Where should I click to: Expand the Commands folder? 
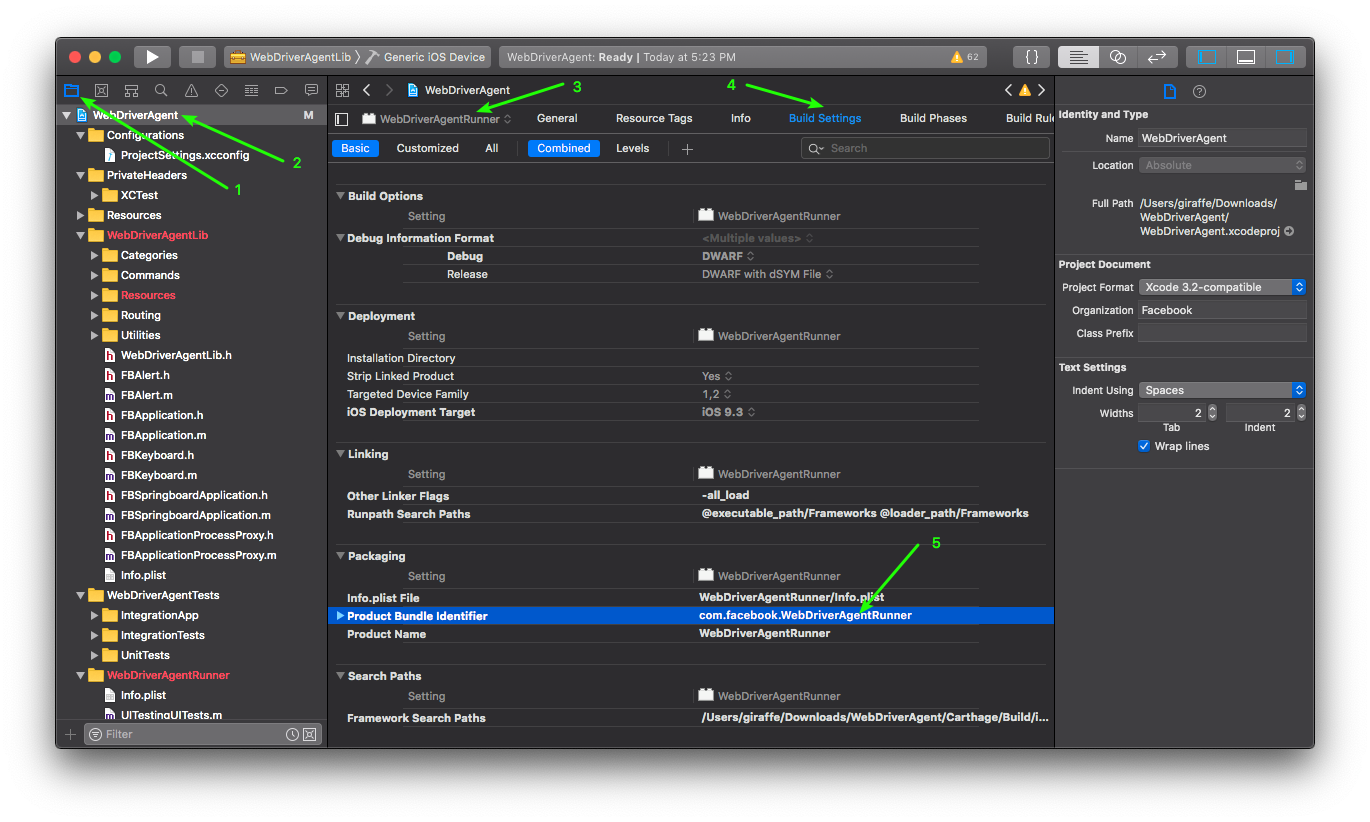tap(95, 275)
